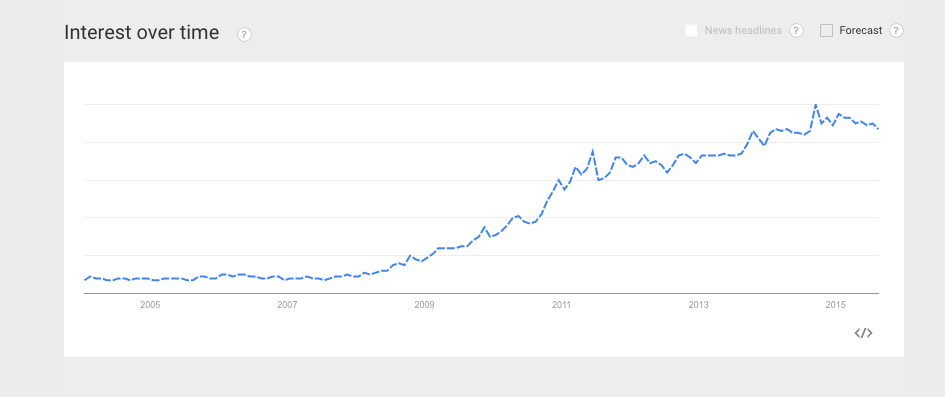
Task: Click the chart line's starting point in 2004
Action: coord(85,280)
